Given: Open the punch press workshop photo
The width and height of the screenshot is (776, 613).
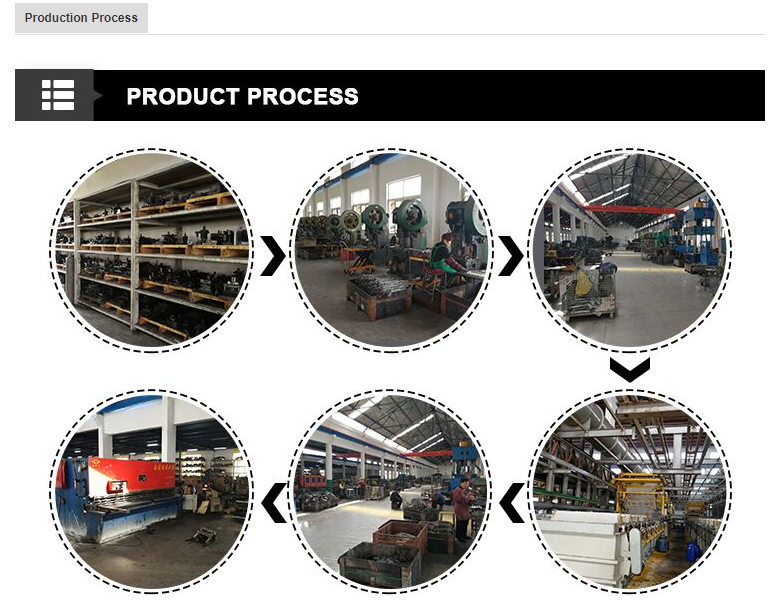Looking at the screenshot, I should coord(391,250).
